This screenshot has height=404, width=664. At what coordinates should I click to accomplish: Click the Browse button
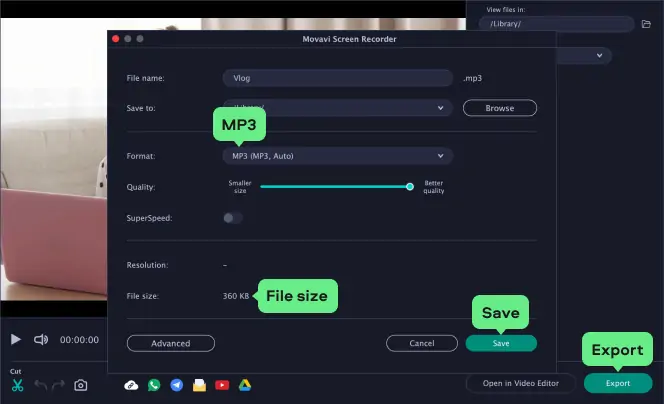[500, 108]
